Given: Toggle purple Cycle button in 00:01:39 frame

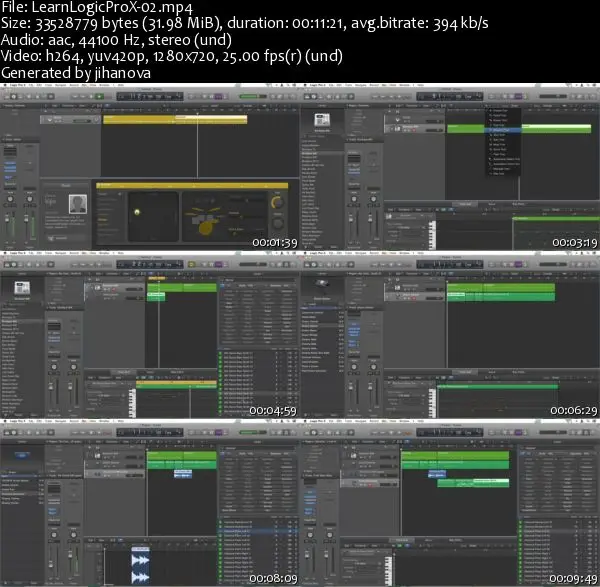Looking at the screenshot, I should coord(218,96).
